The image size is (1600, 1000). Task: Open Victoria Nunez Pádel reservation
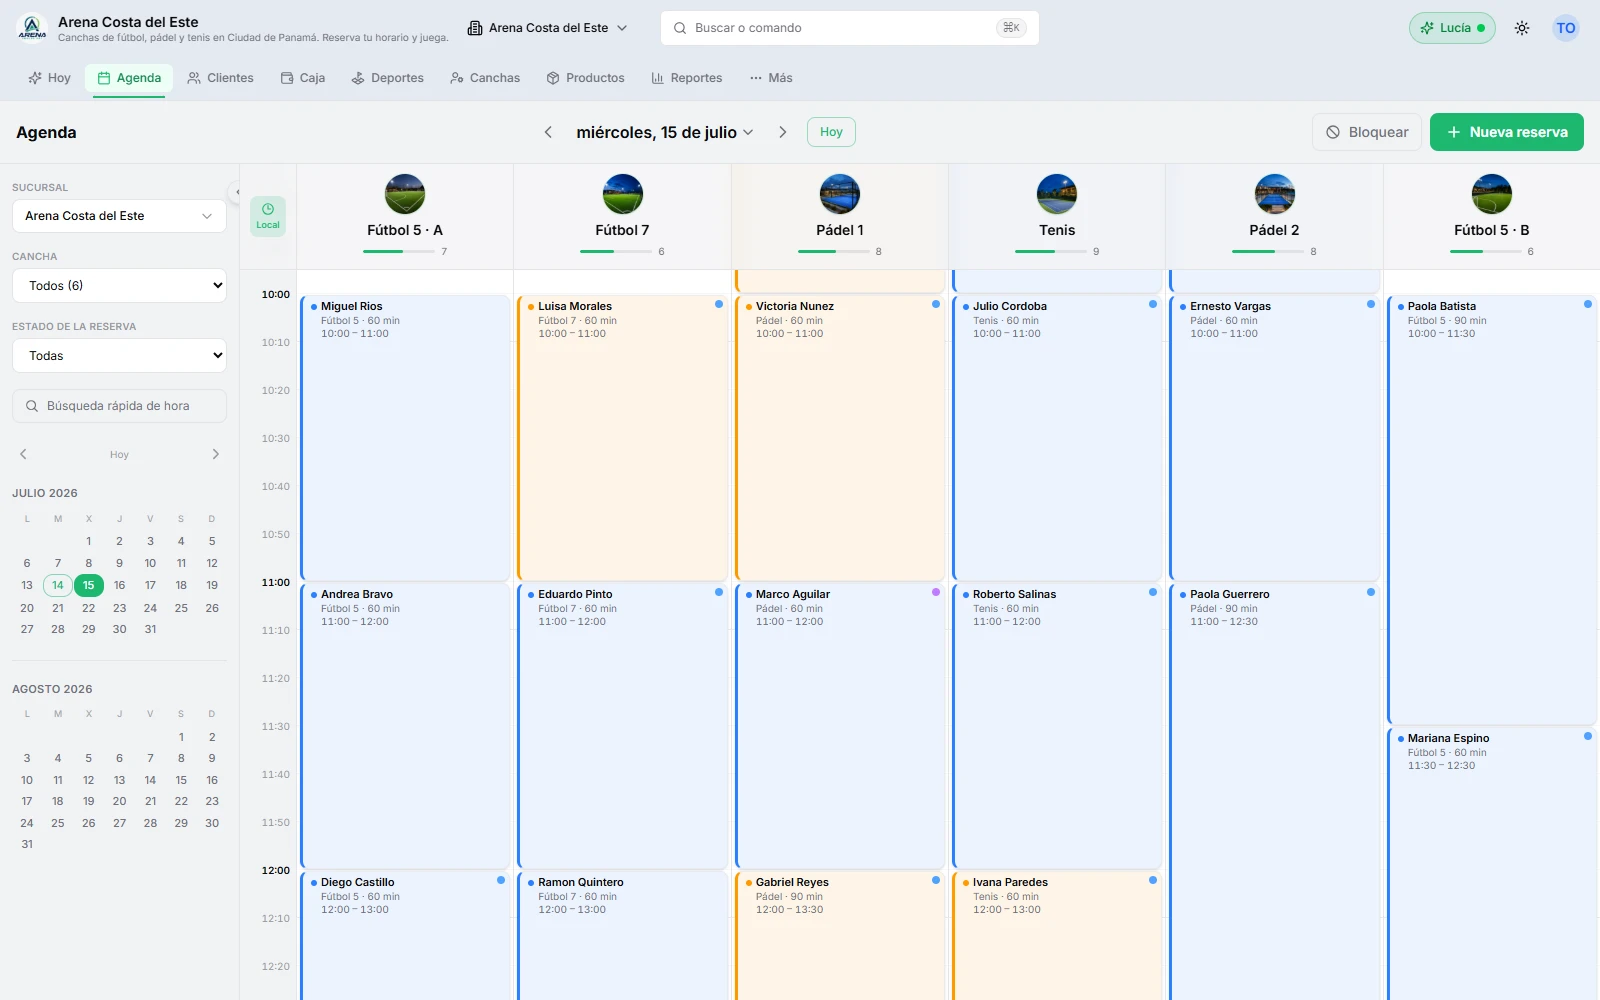[x=840, y=438]
